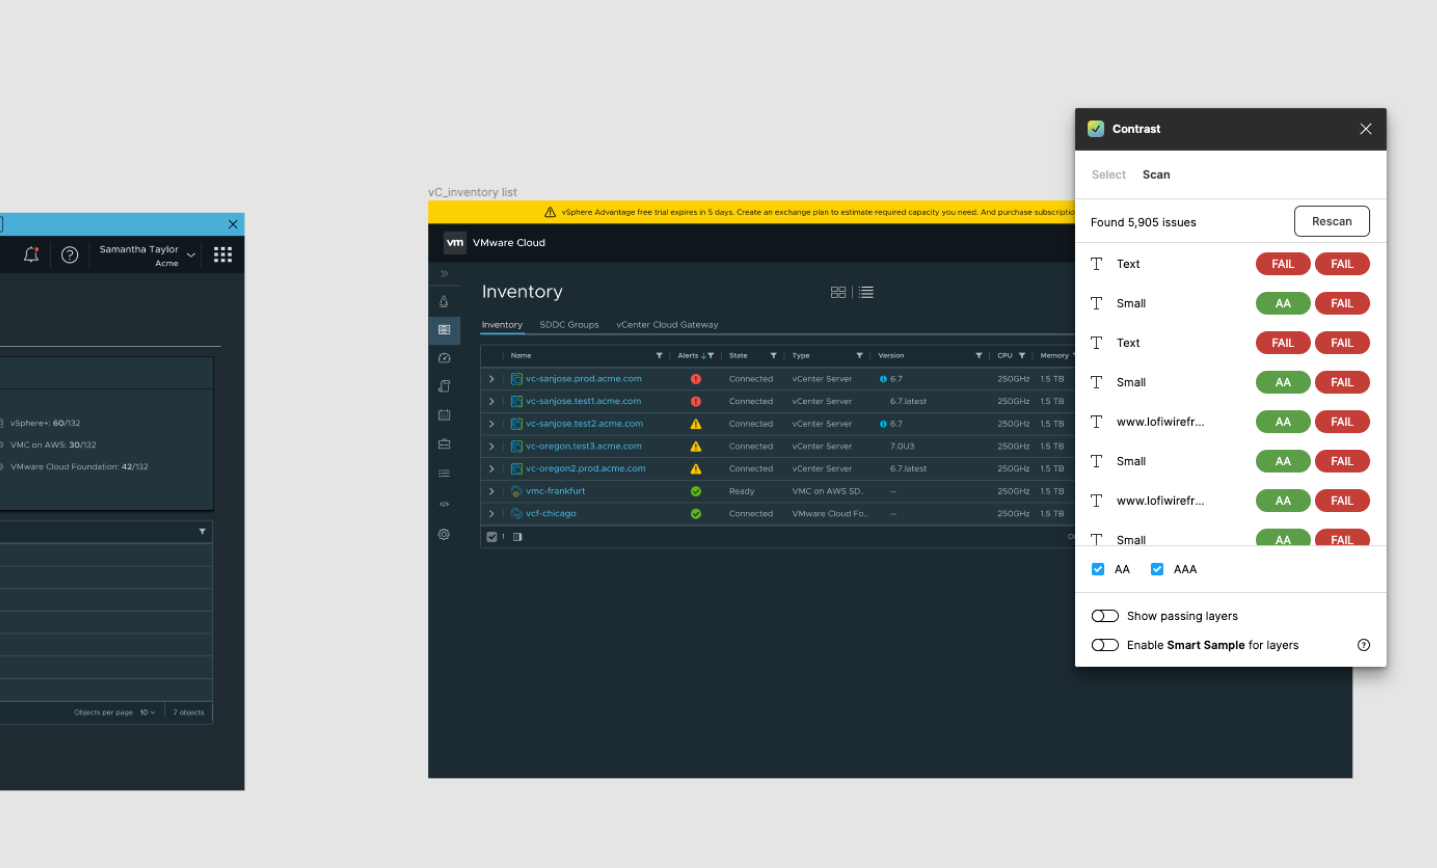
Task: Expand the vcf-chicago row
Action: (x=491, y=514)
